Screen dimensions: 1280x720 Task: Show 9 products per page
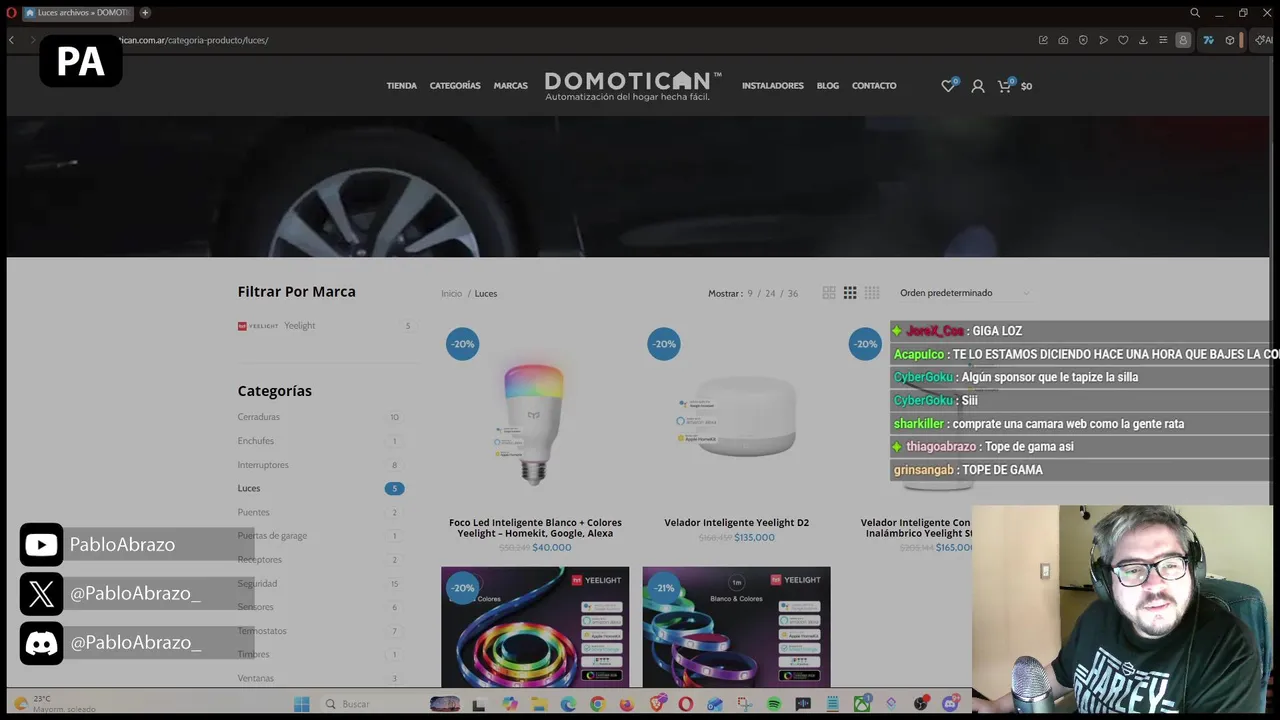[750, 294]
